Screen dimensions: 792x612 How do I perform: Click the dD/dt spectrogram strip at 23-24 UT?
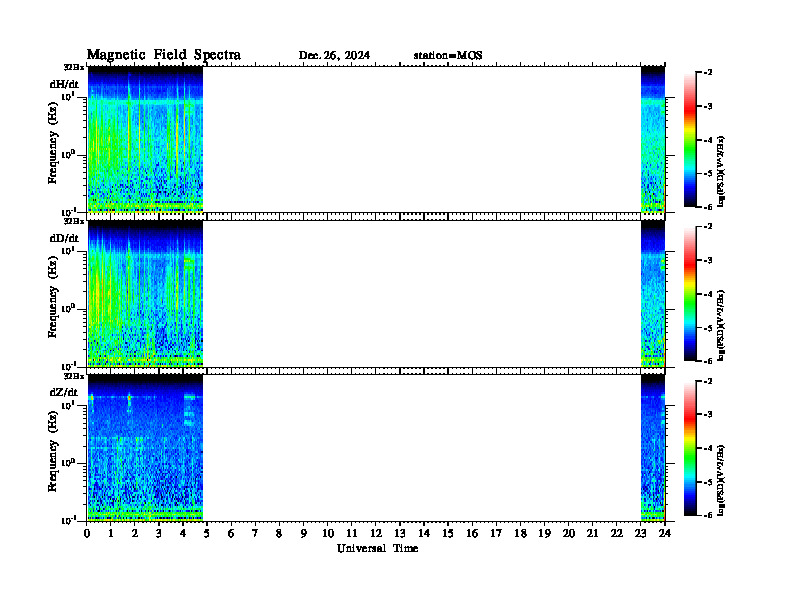tap(653, 293)
